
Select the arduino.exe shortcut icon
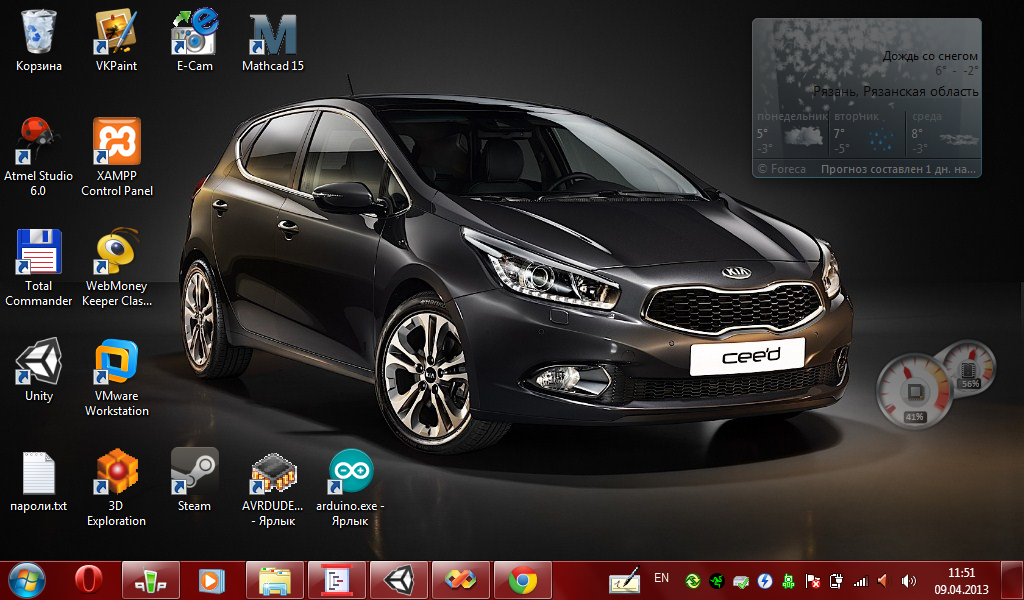click(x=350, y=472)
